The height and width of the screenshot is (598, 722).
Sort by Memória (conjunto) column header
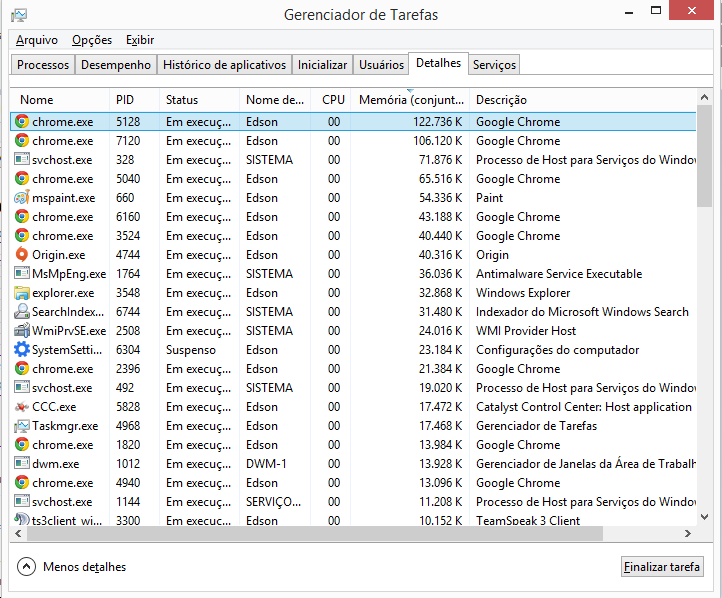[x=410, y=100]
